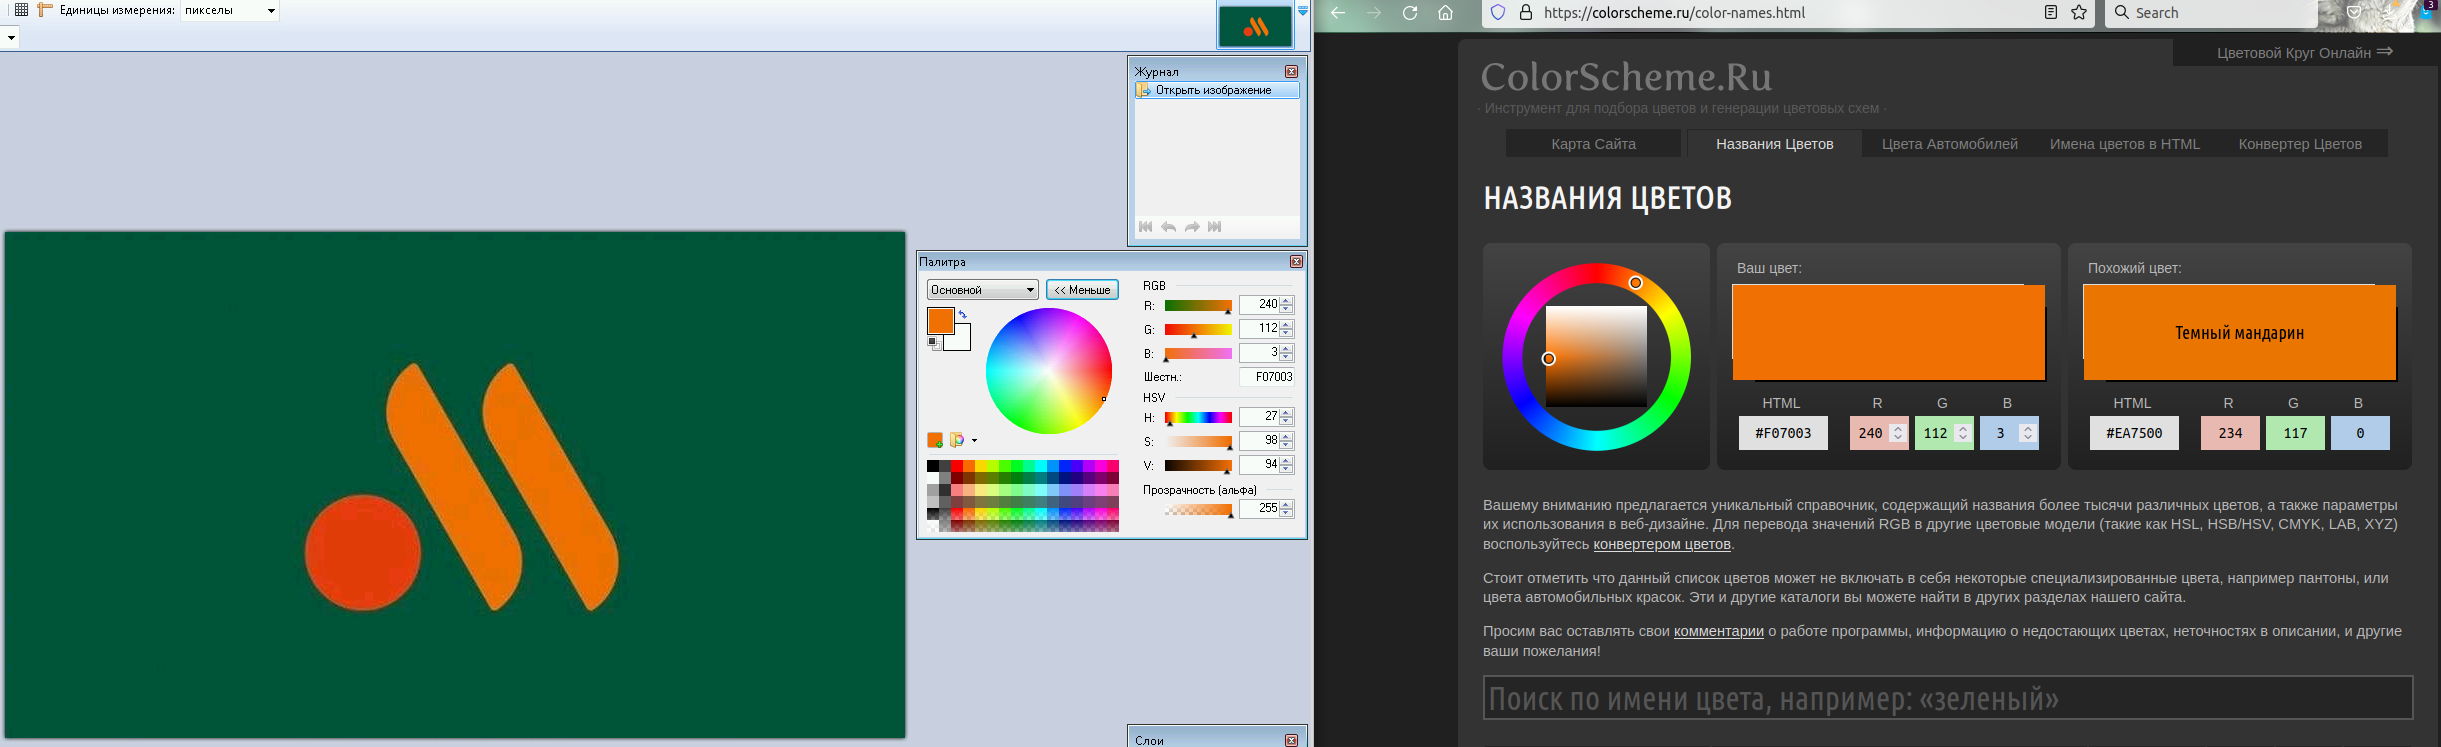Toggle the rulers icon in toolbar
This screenshot has height=747, width=2441.
coord(44,10)
